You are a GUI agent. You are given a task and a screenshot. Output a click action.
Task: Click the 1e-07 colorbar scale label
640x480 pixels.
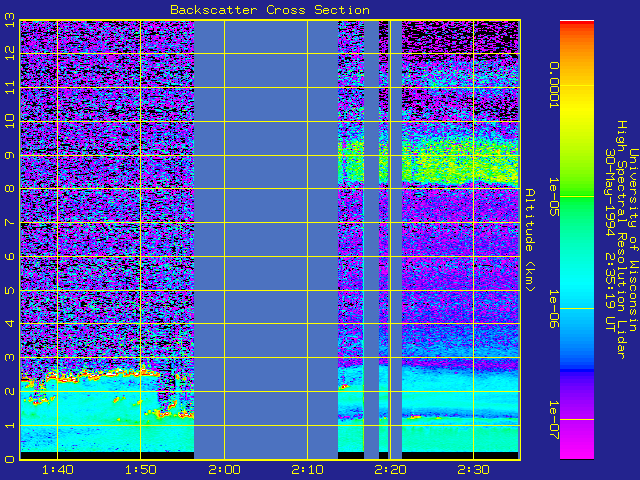553,420
